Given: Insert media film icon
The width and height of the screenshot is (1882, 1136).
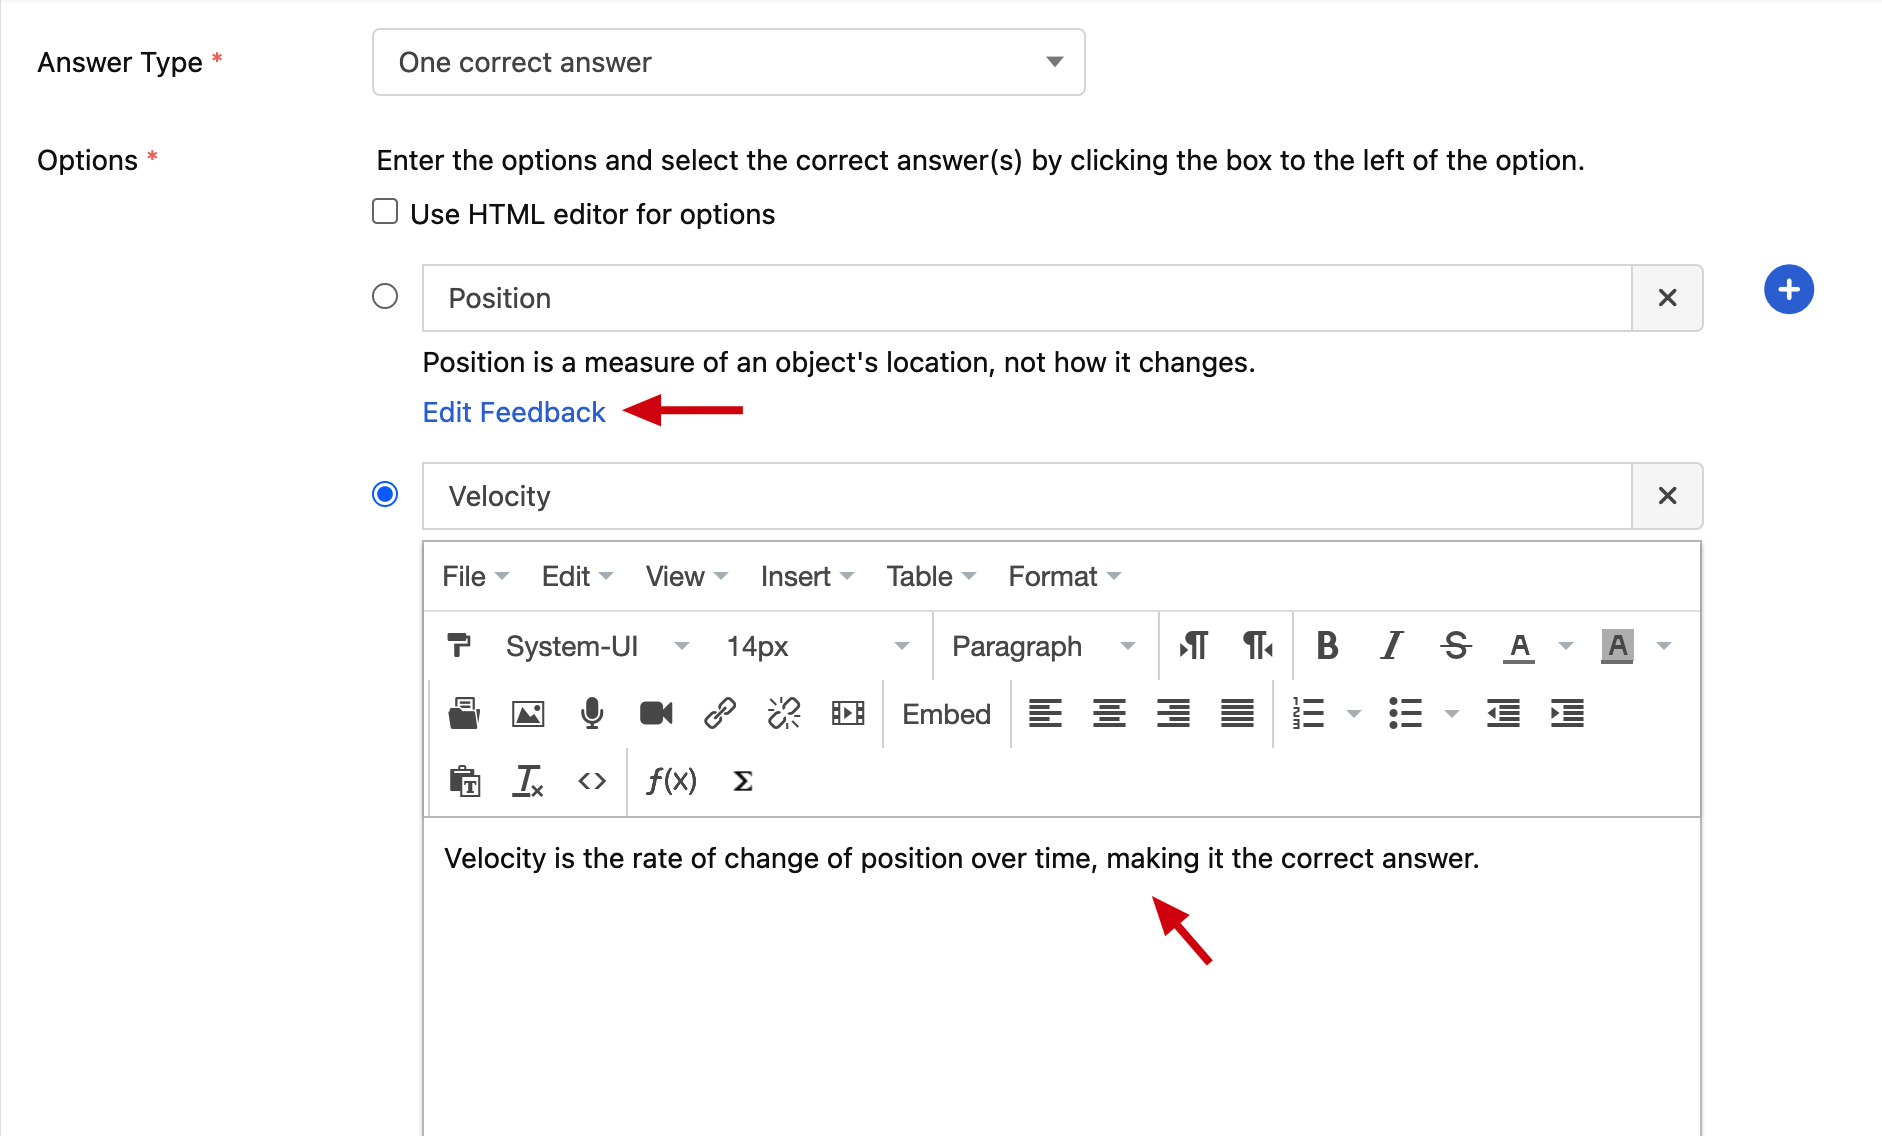Looking at the screenshot, I should [848, 713].
